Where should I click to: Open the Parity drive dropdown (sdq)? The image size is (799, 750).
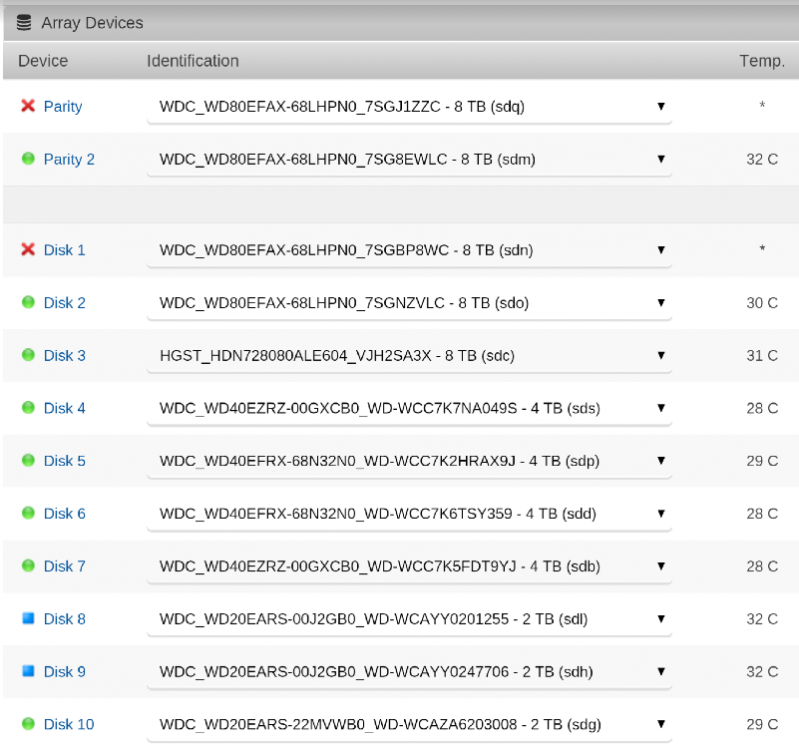coord(409,106)
